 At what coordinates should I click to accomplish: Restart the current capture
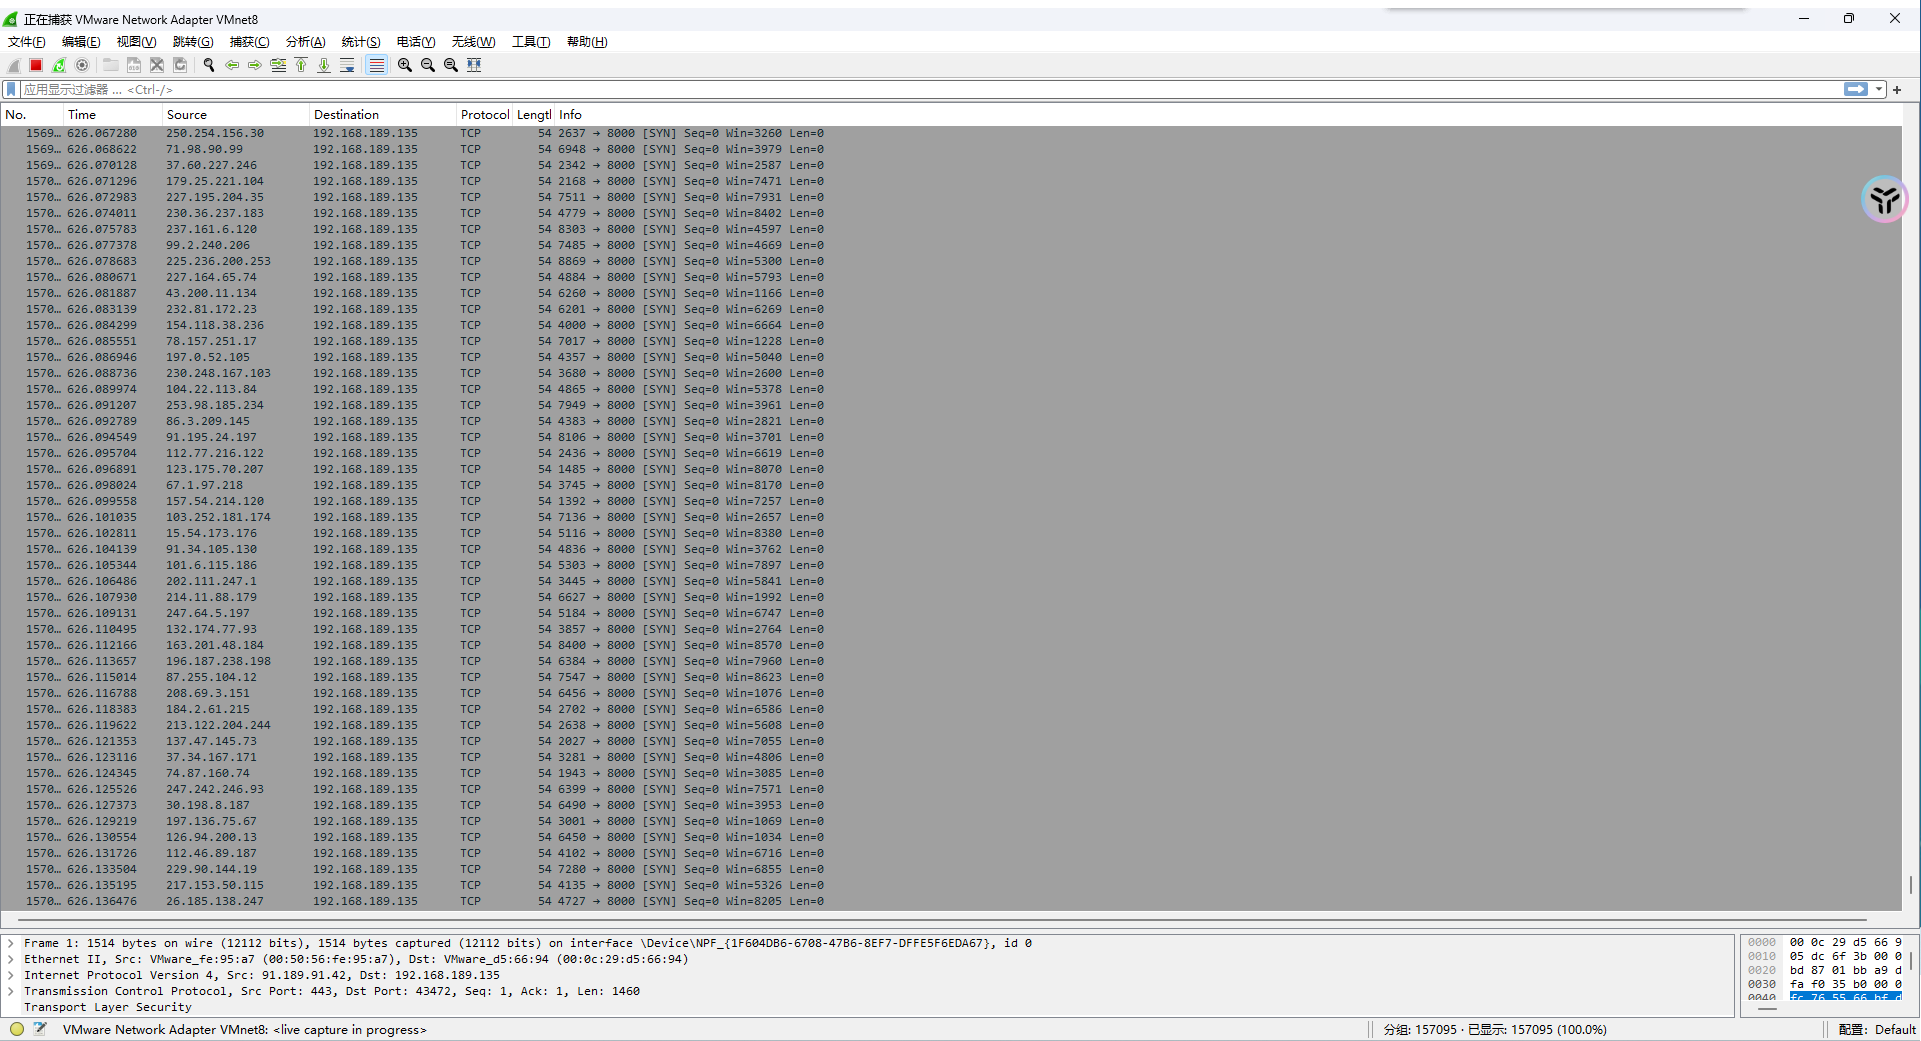coord(59,65)
